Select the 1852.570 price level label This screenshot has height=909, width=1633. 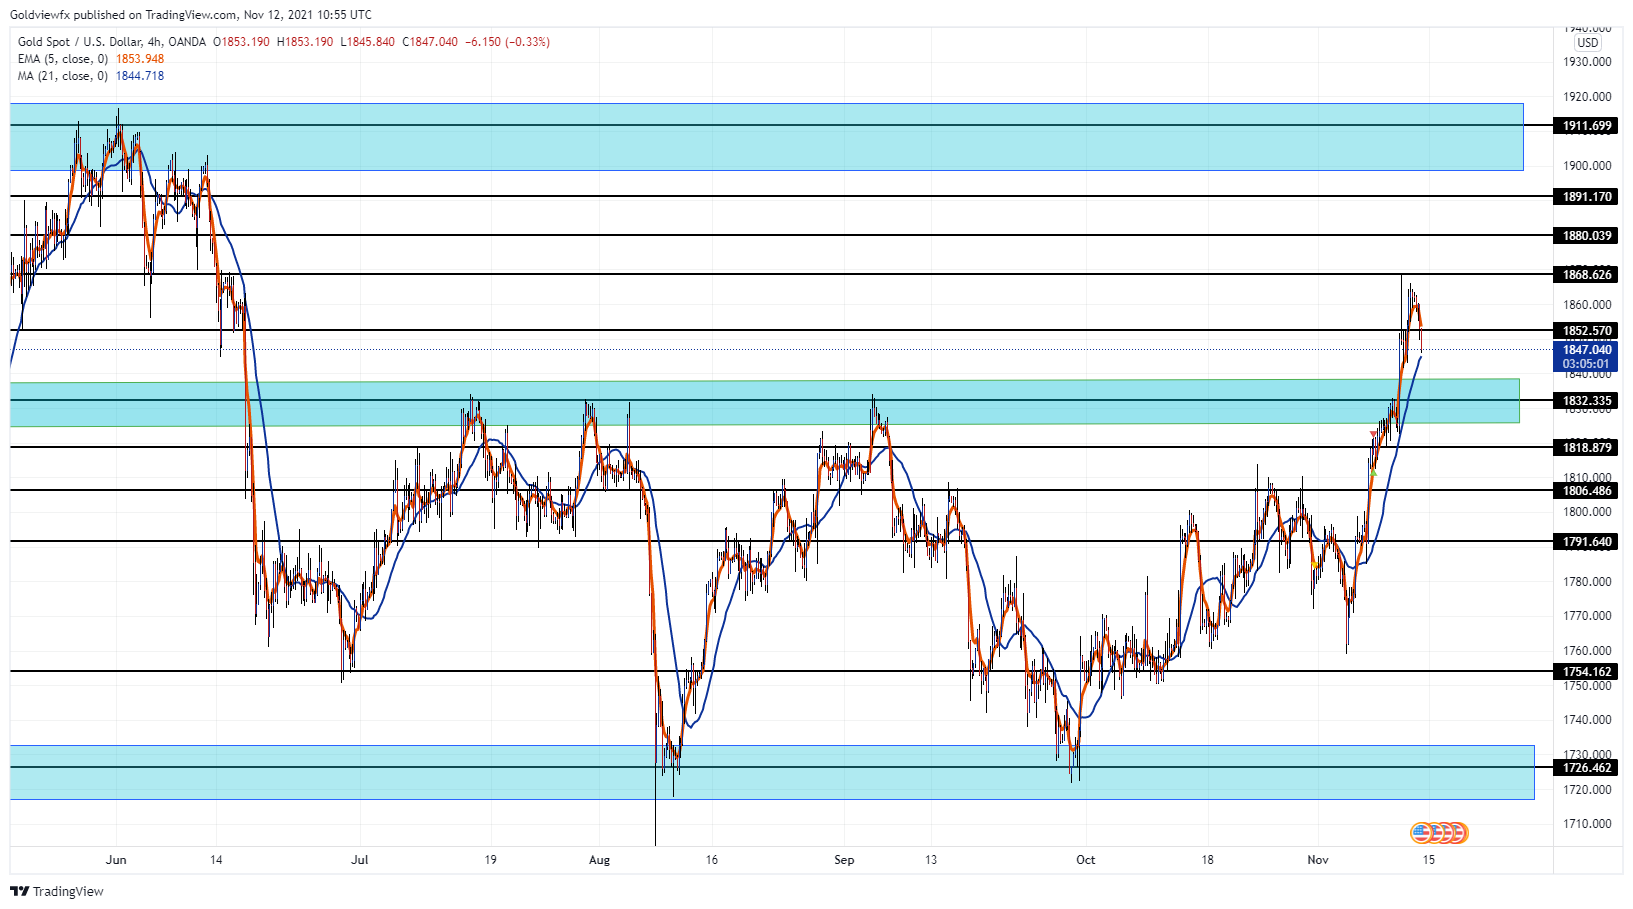[x=1586, y=331]
